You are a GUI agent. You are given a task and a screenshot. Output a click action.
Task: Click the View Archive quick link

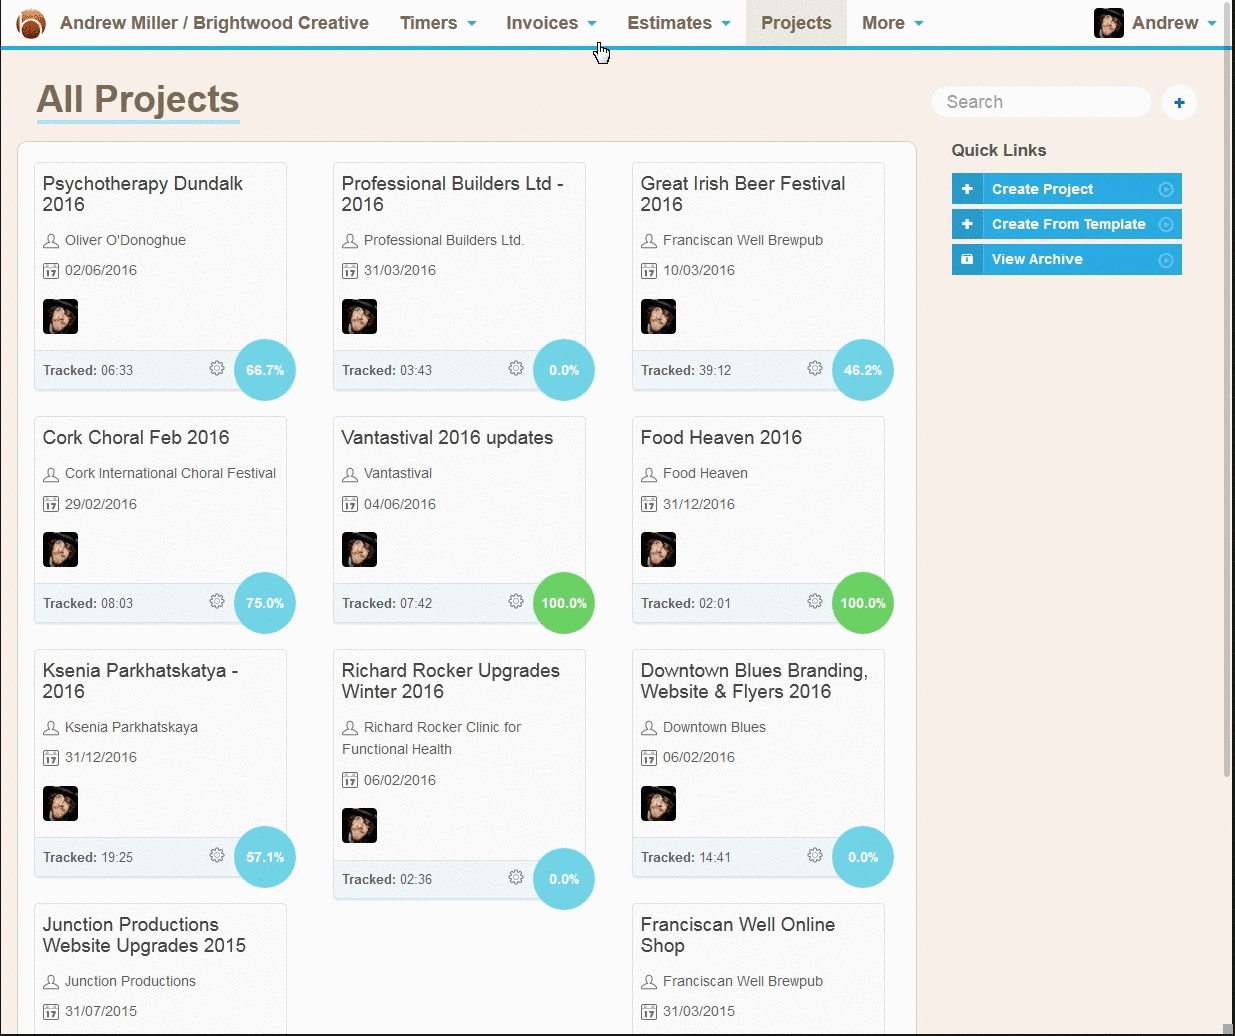(x=1067, y=259)
